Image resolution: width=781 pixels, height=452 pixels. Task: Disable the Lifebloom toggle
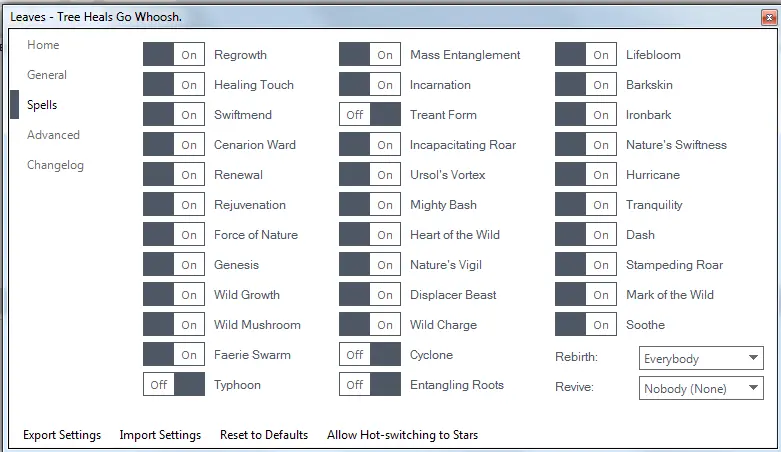(586, 54)
